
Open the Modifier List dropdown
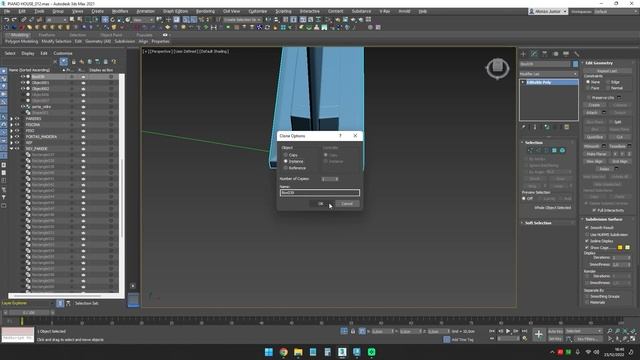549,74
